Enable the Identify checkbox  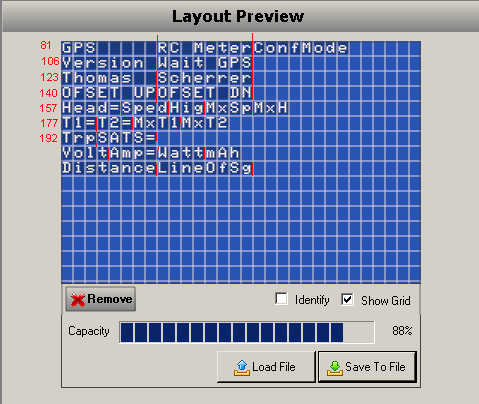pyautogui.click(x=281, y=299)
